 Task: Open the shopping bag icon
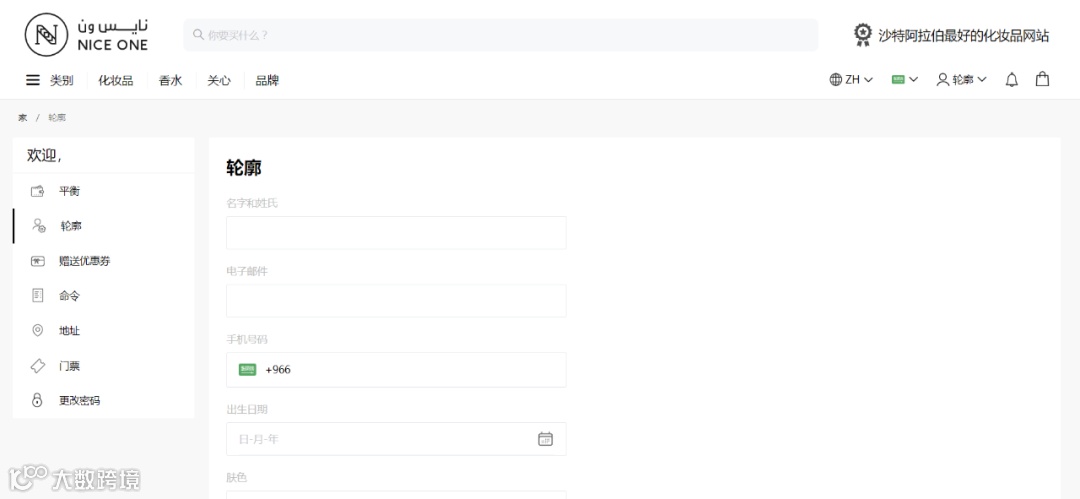click(1042, 79)
